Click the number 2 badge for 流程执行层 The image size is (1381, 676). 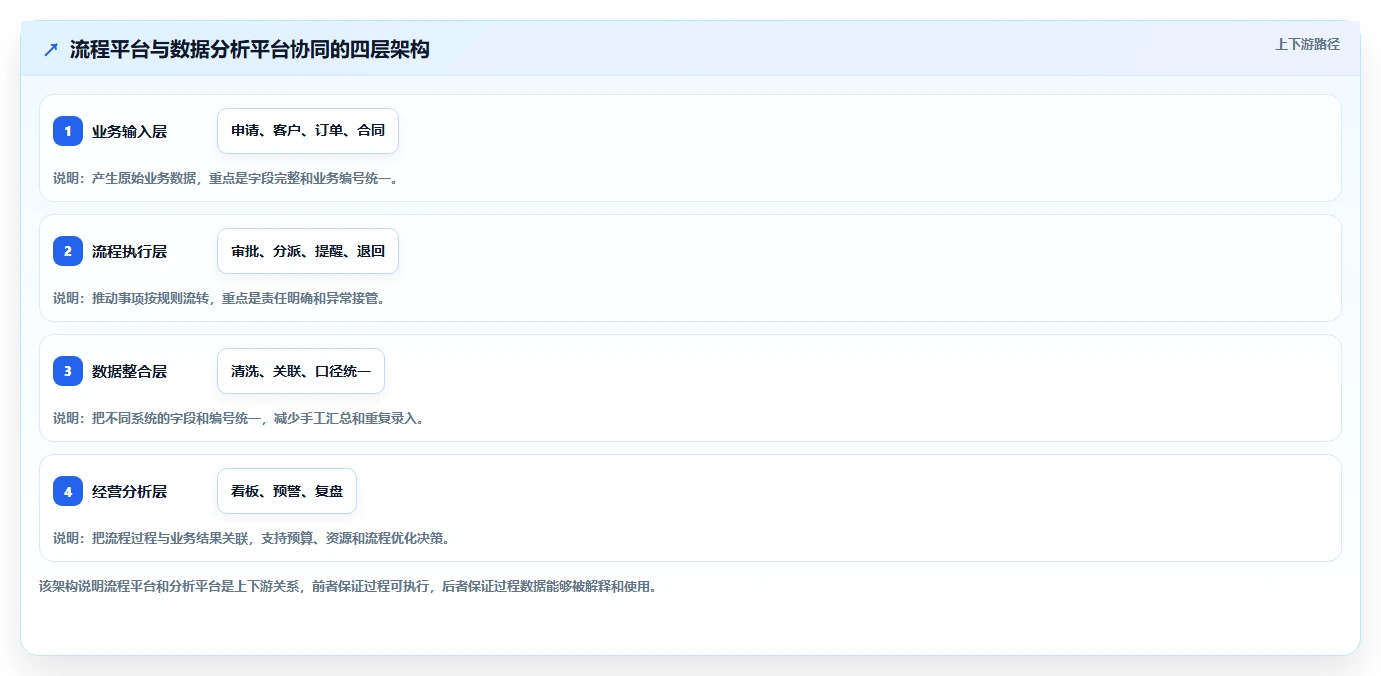(x=68, y=251)
